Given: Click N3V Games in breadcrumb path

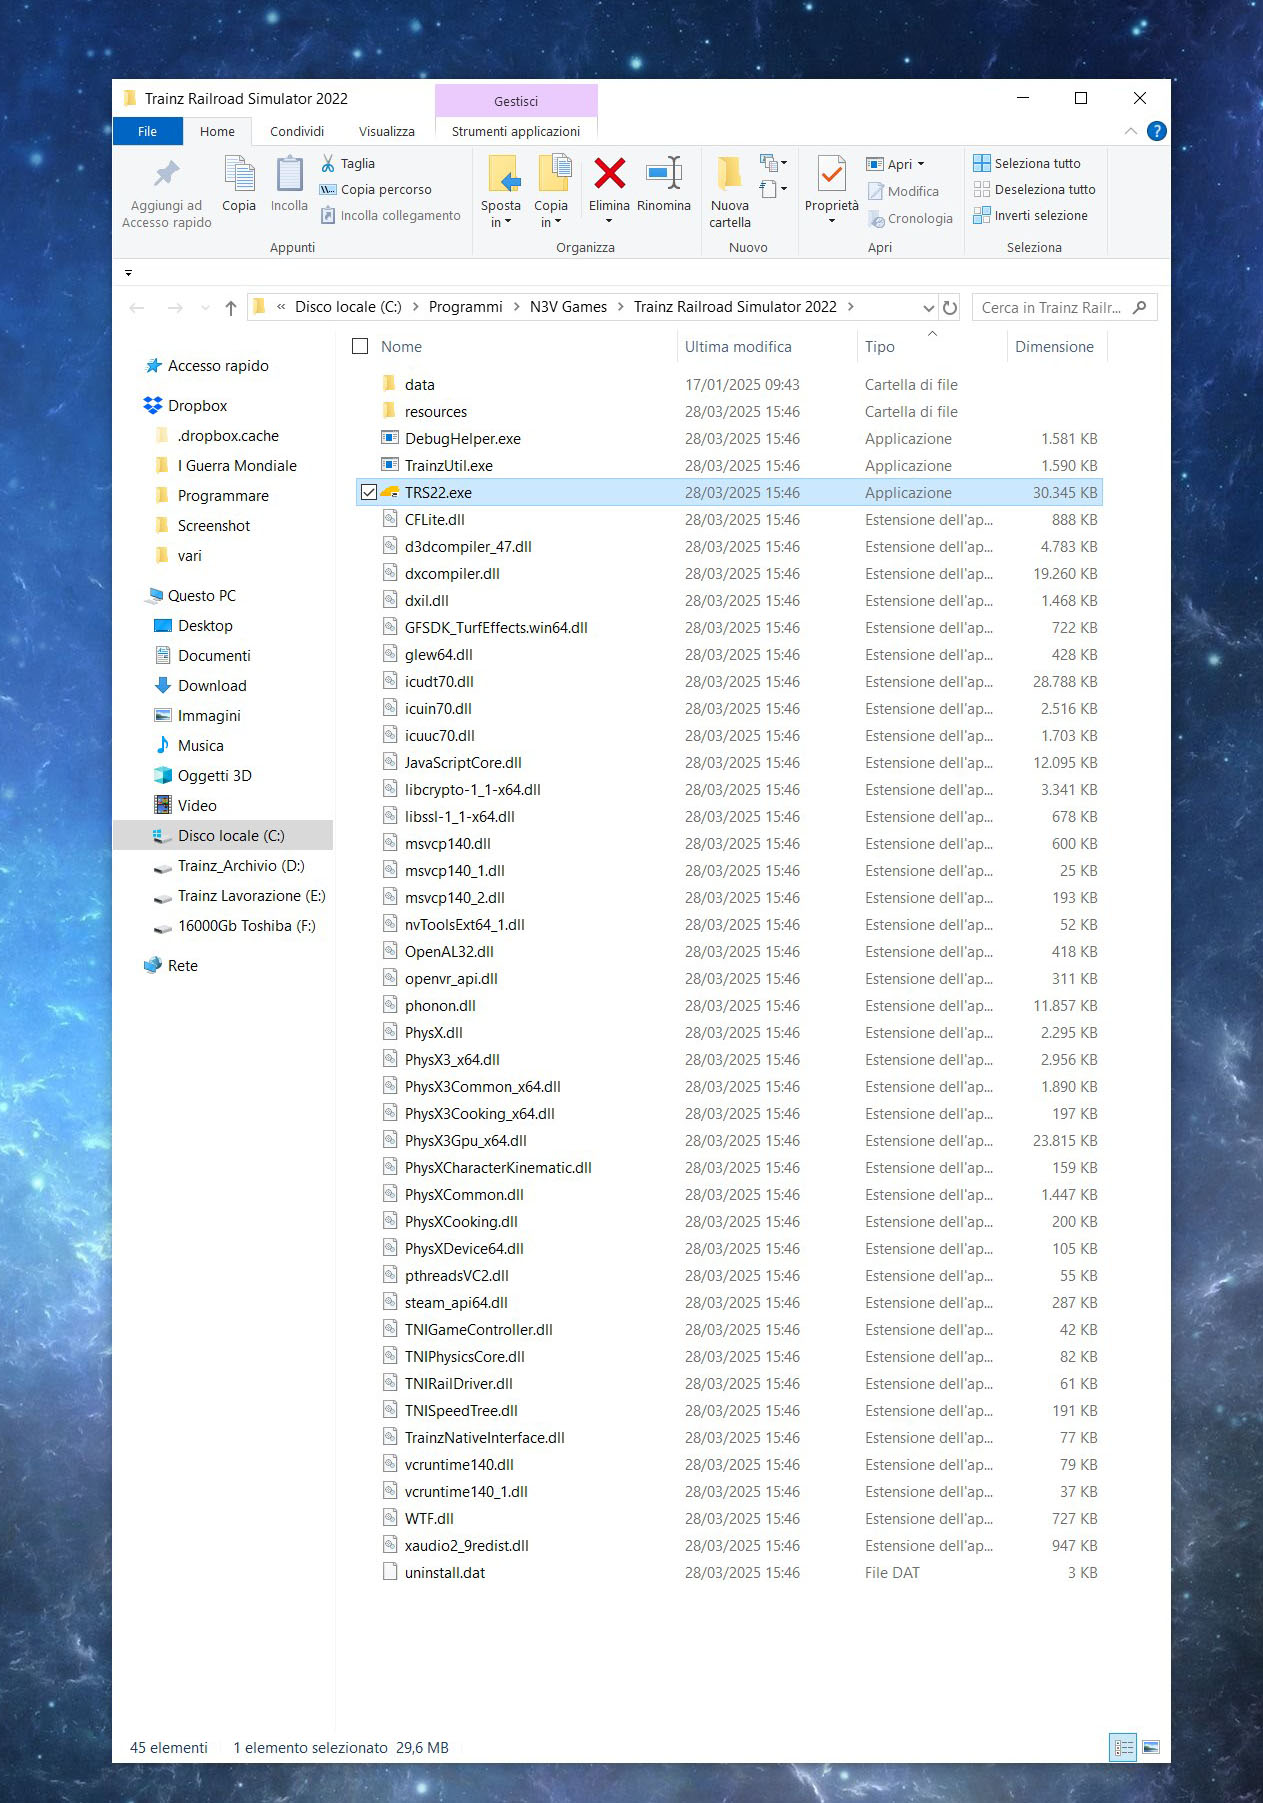Looking at the screenshot, I should (568, 307).
